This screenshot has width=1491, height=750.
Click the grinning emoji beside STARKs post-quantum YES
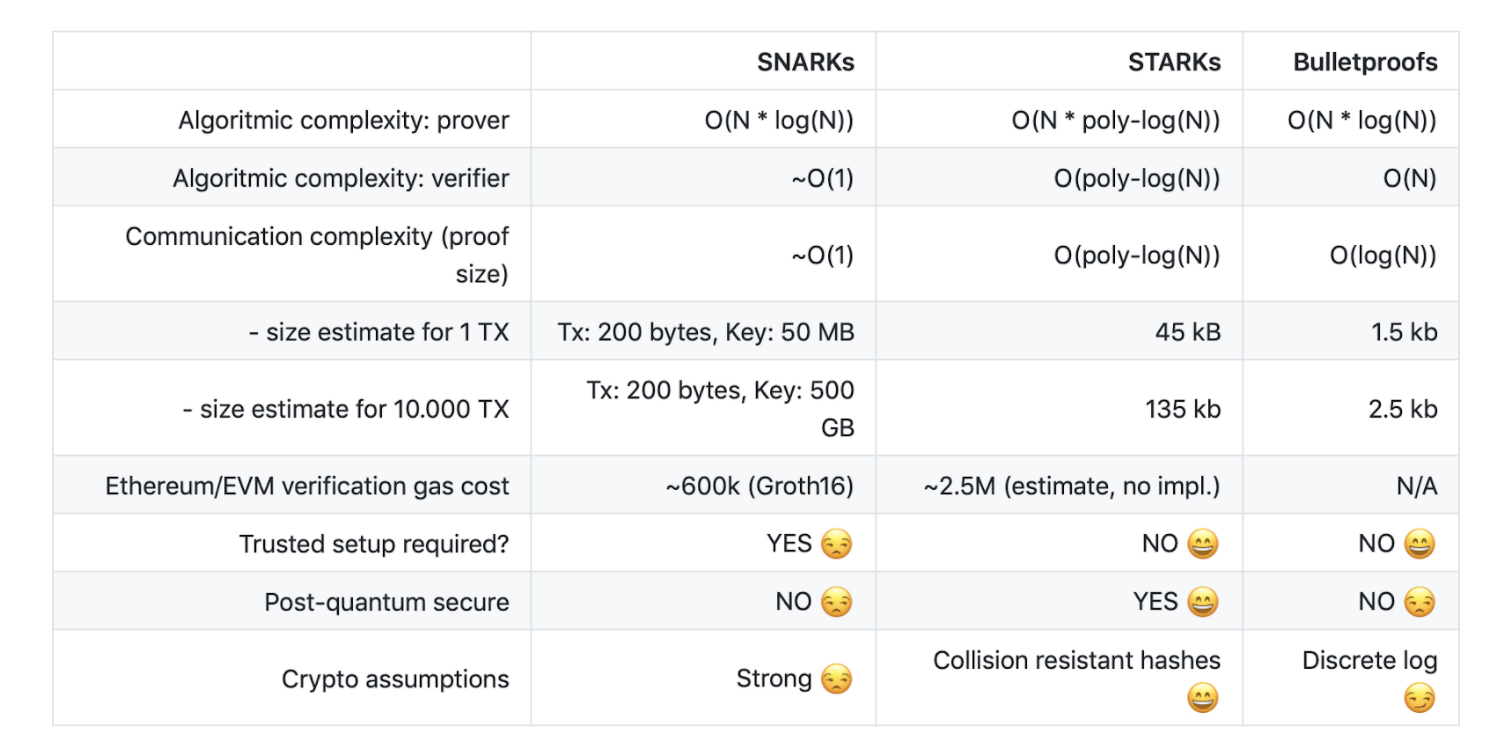pos(1203,603)
